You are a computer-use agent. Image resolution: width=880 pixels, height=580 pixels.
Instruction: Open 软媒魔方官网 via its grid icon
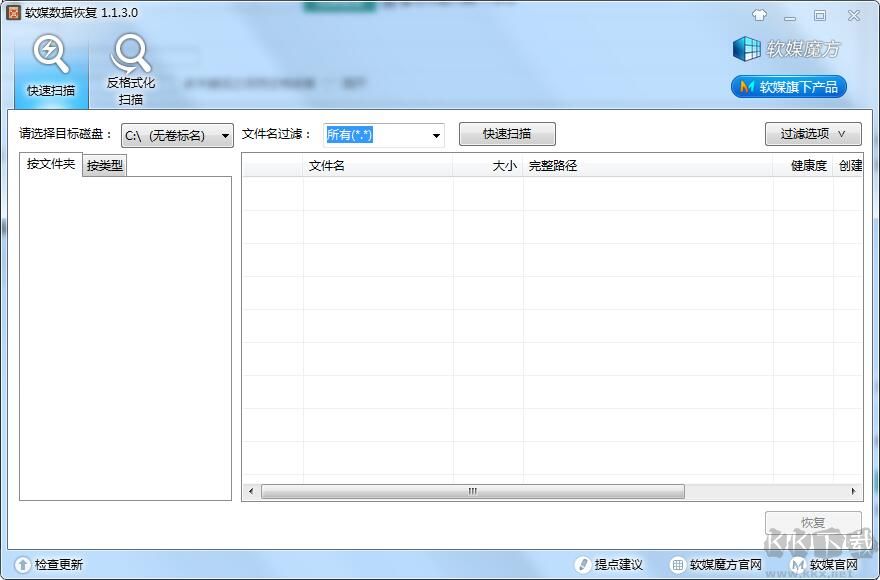677,564
